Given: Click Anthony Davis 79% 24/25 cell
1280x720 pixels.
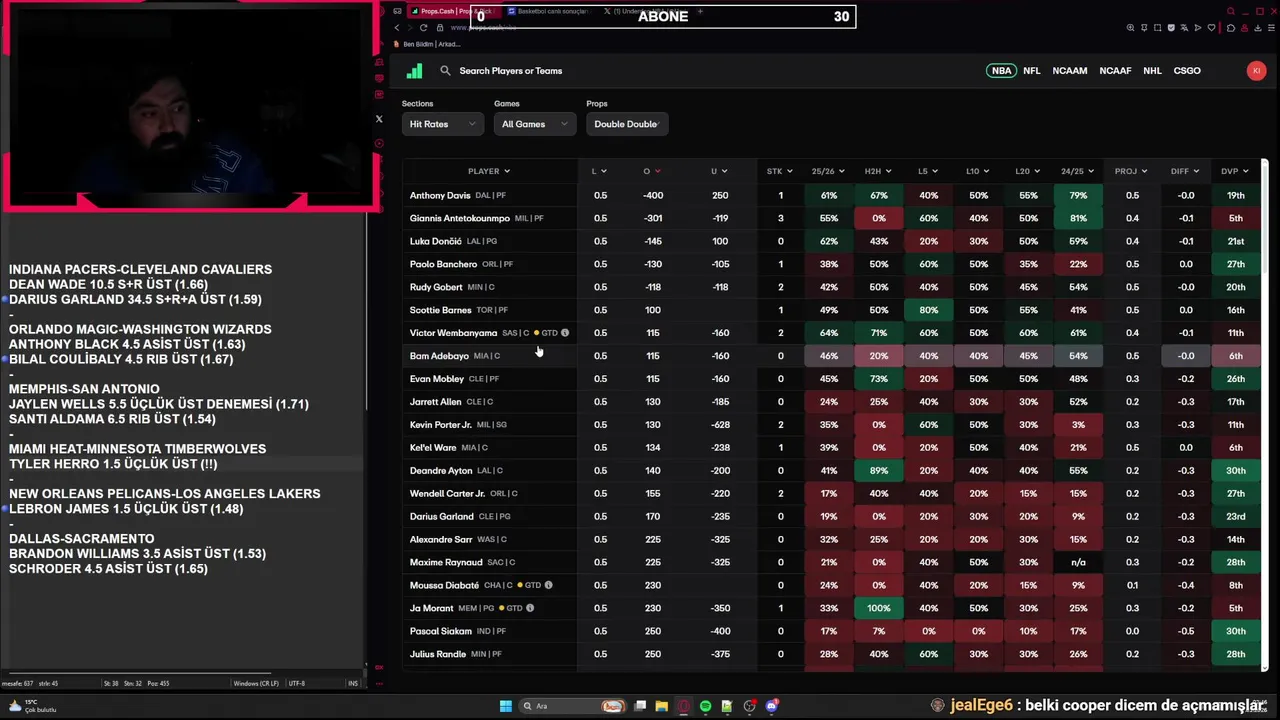Looking at the screenshot, I should coord(1078,195).
